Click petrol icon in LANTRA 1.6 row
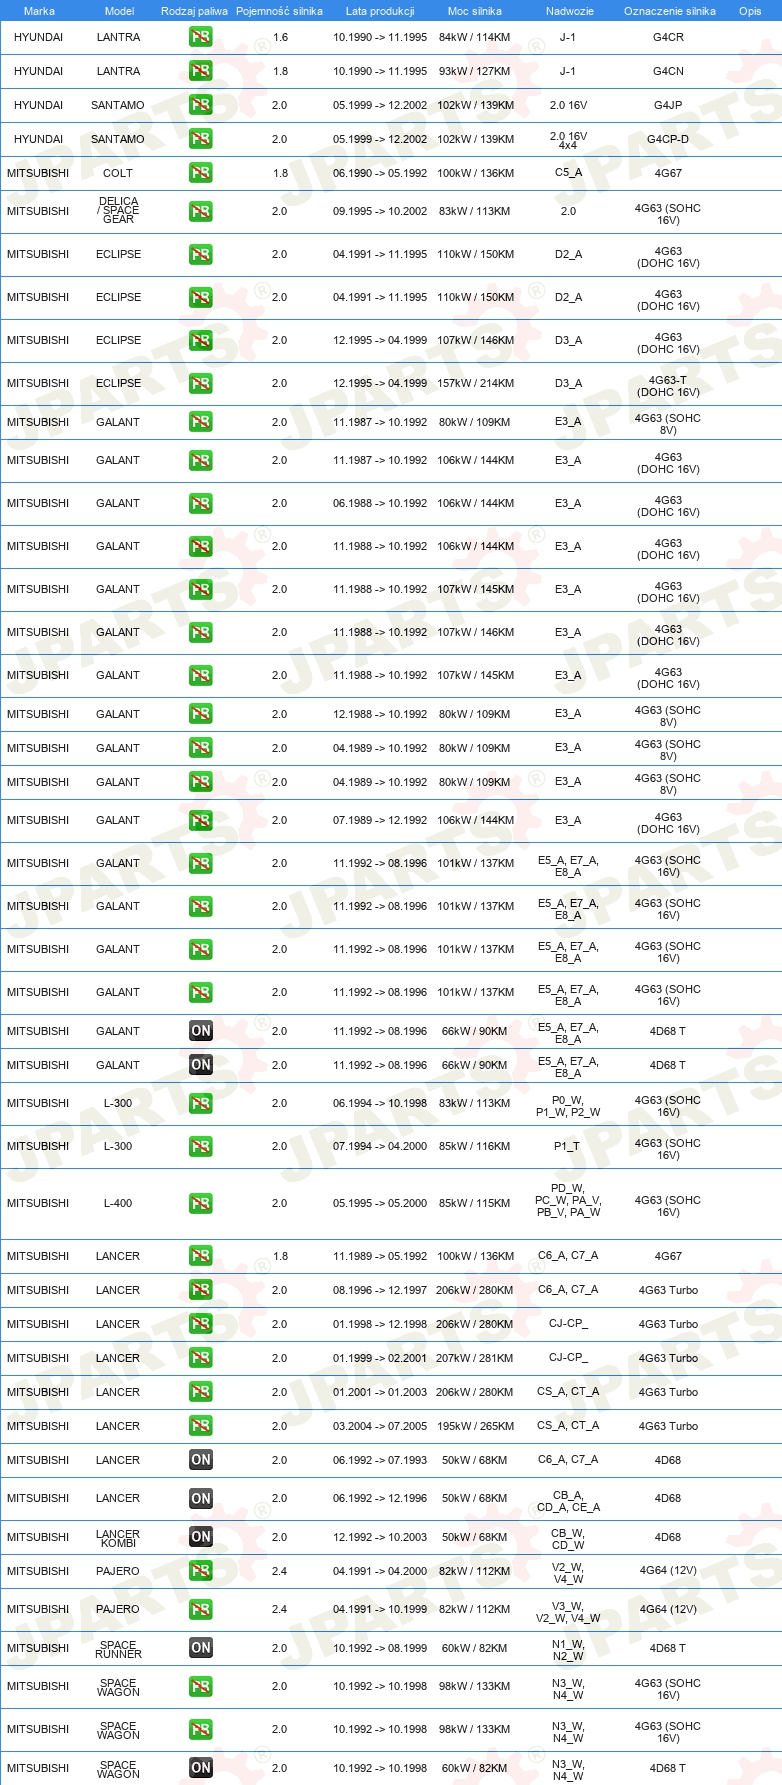 [201, 37]
